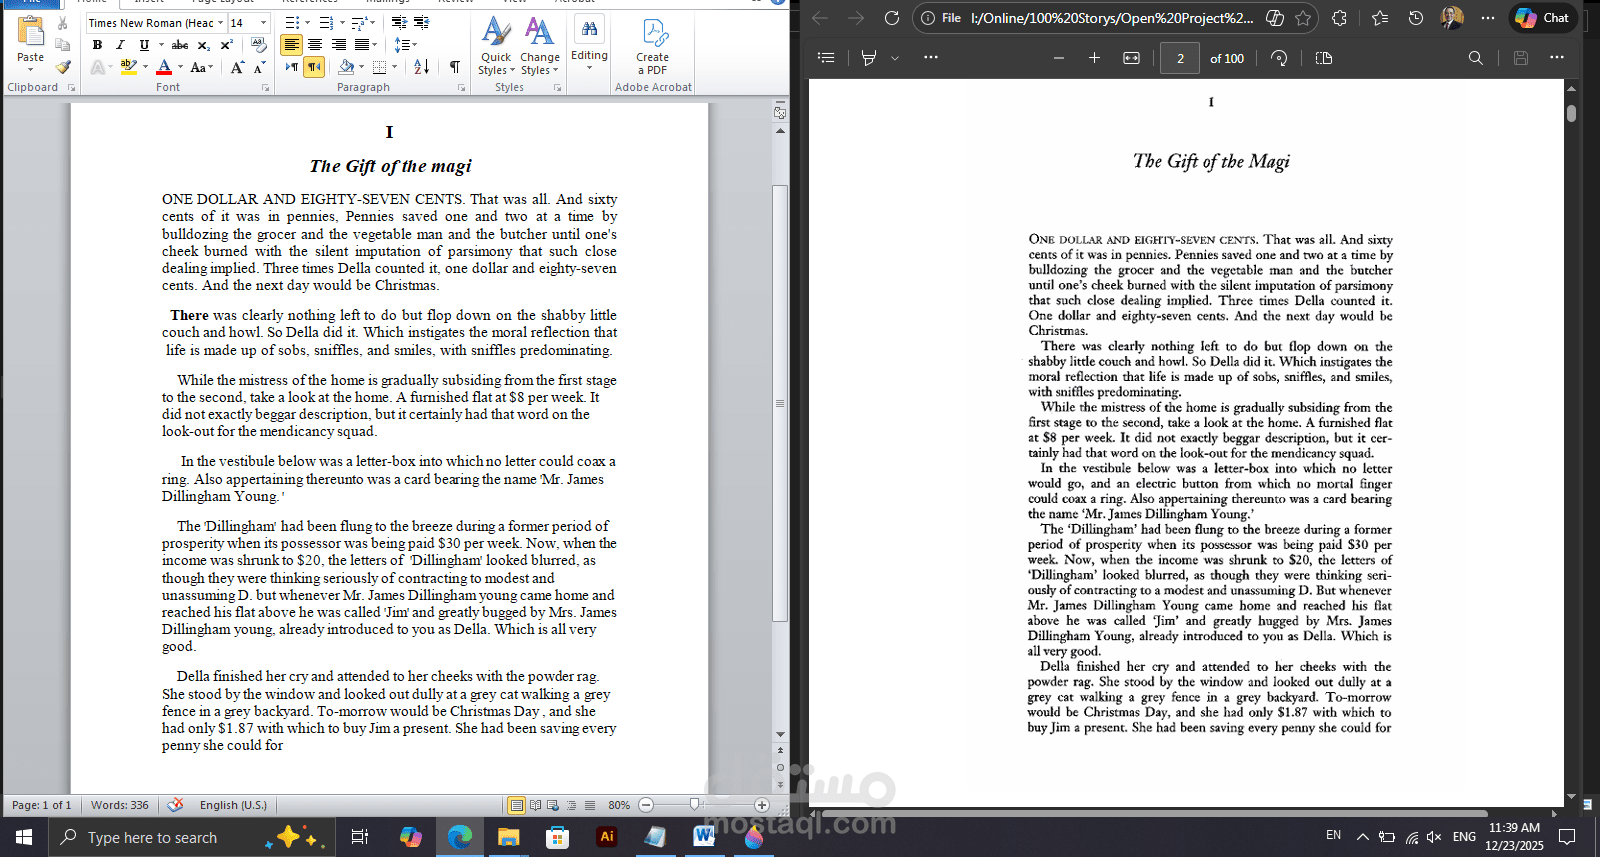
Task: Click the spelling check icon in Word status bar
Action: click(176, 805)
